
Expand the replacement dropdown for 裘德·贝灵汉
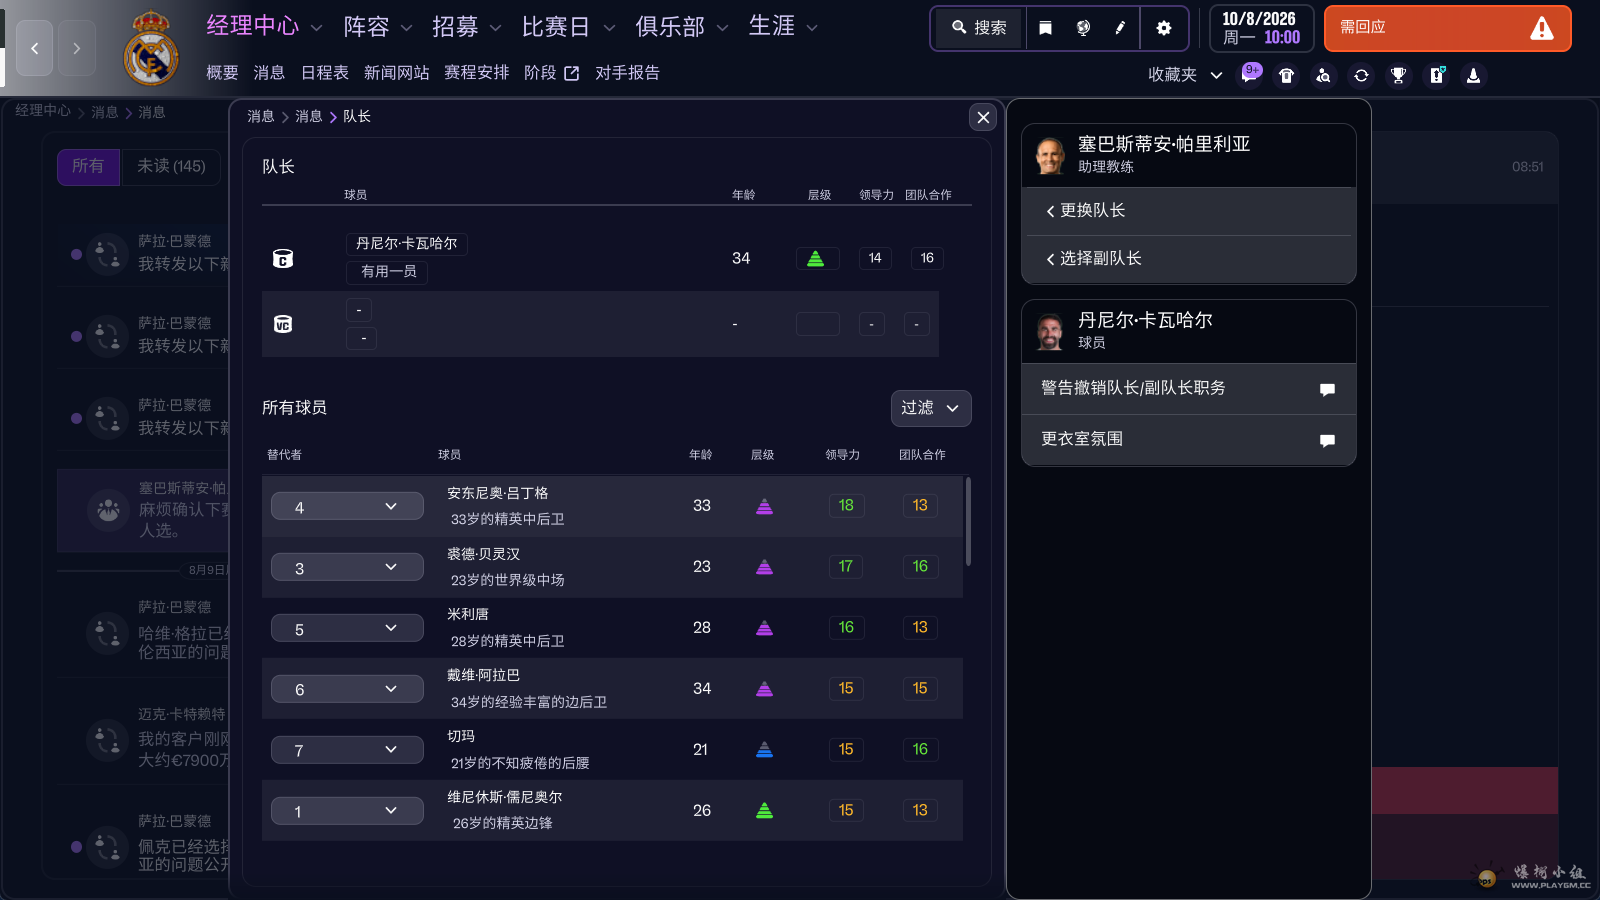347,566
